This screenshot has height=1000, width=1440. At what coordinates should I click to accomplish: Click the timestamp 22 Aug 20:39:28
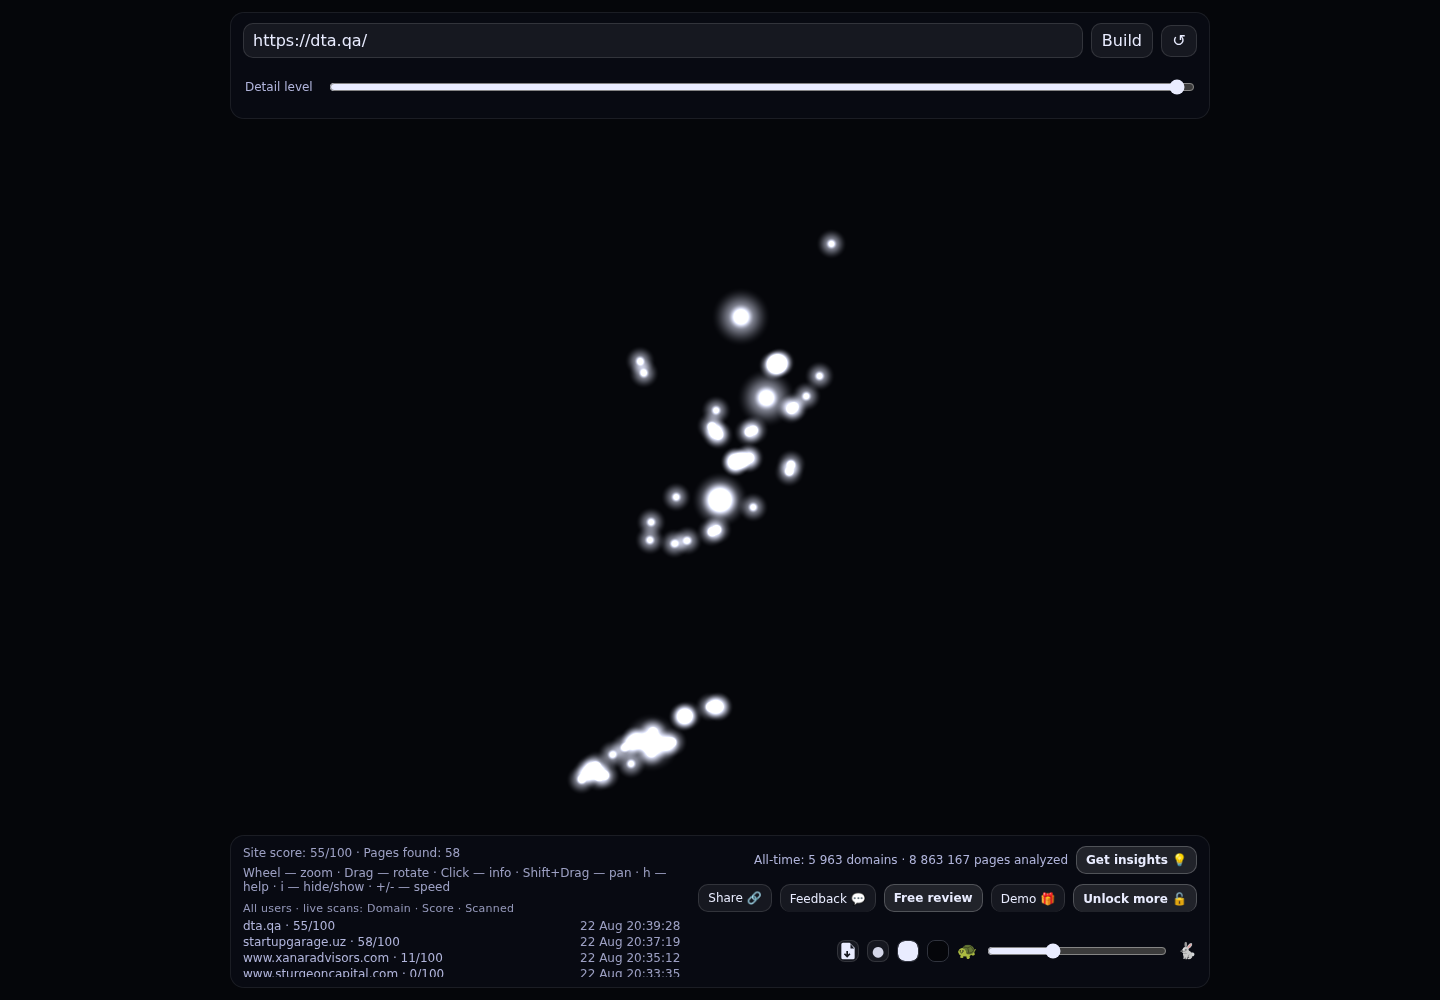(x=630, y=926)
